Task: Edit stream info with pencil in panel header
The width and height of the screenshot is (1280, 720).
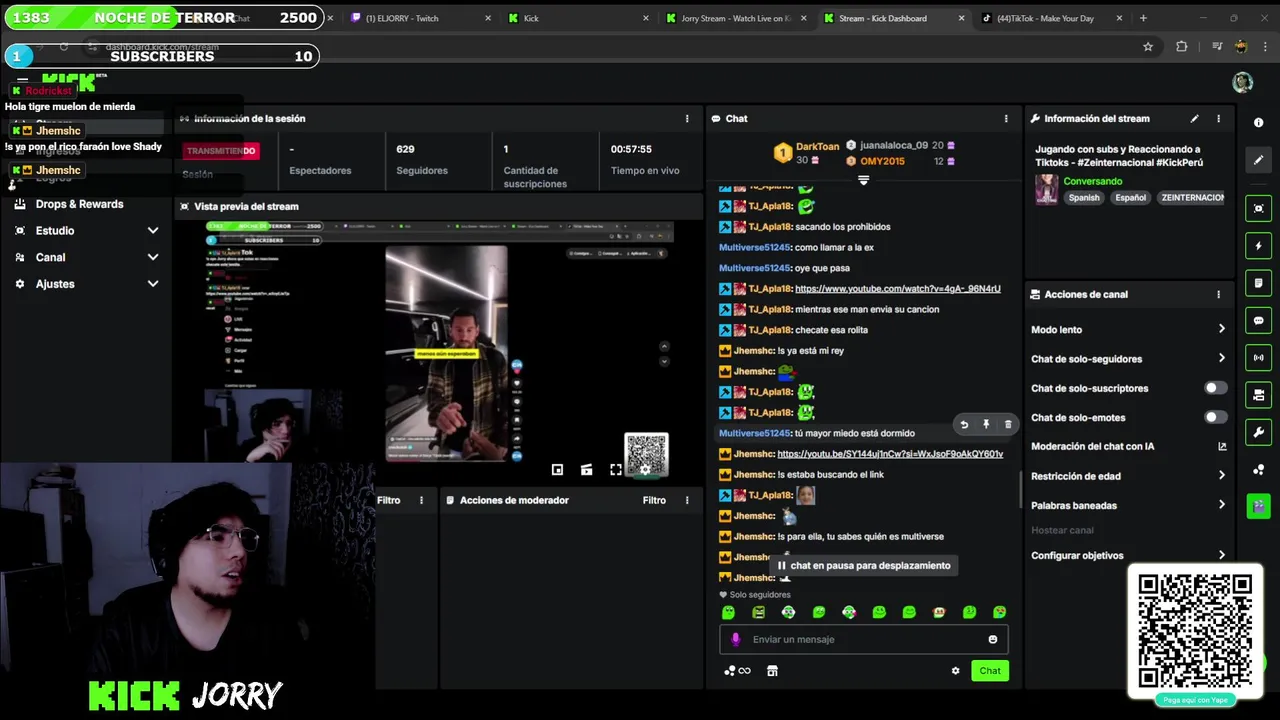Action: pyautogui.click(x=1194, y=118)
